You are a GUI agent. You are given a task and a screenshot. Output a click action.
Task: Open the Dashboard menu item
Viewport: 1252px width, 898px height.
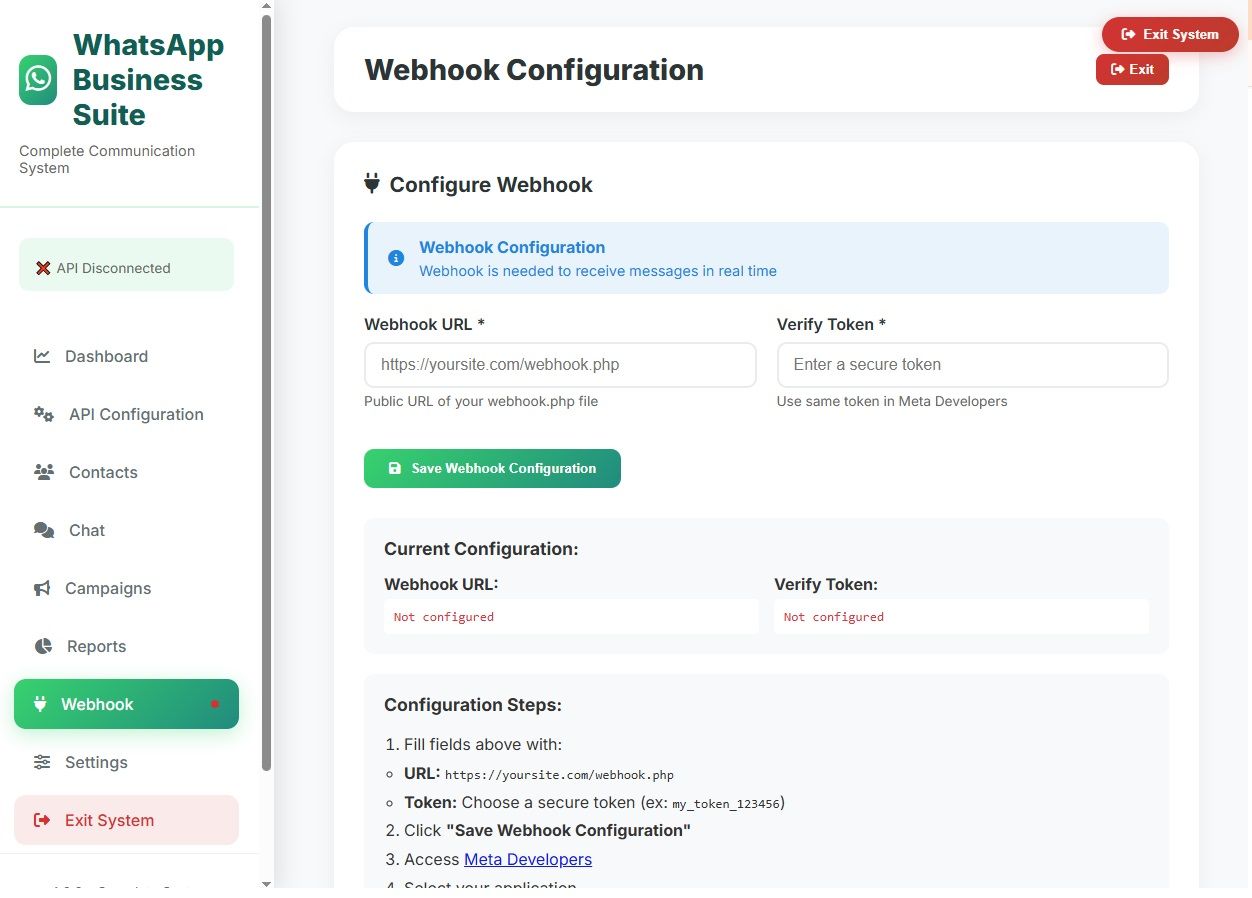coord(106,356)
